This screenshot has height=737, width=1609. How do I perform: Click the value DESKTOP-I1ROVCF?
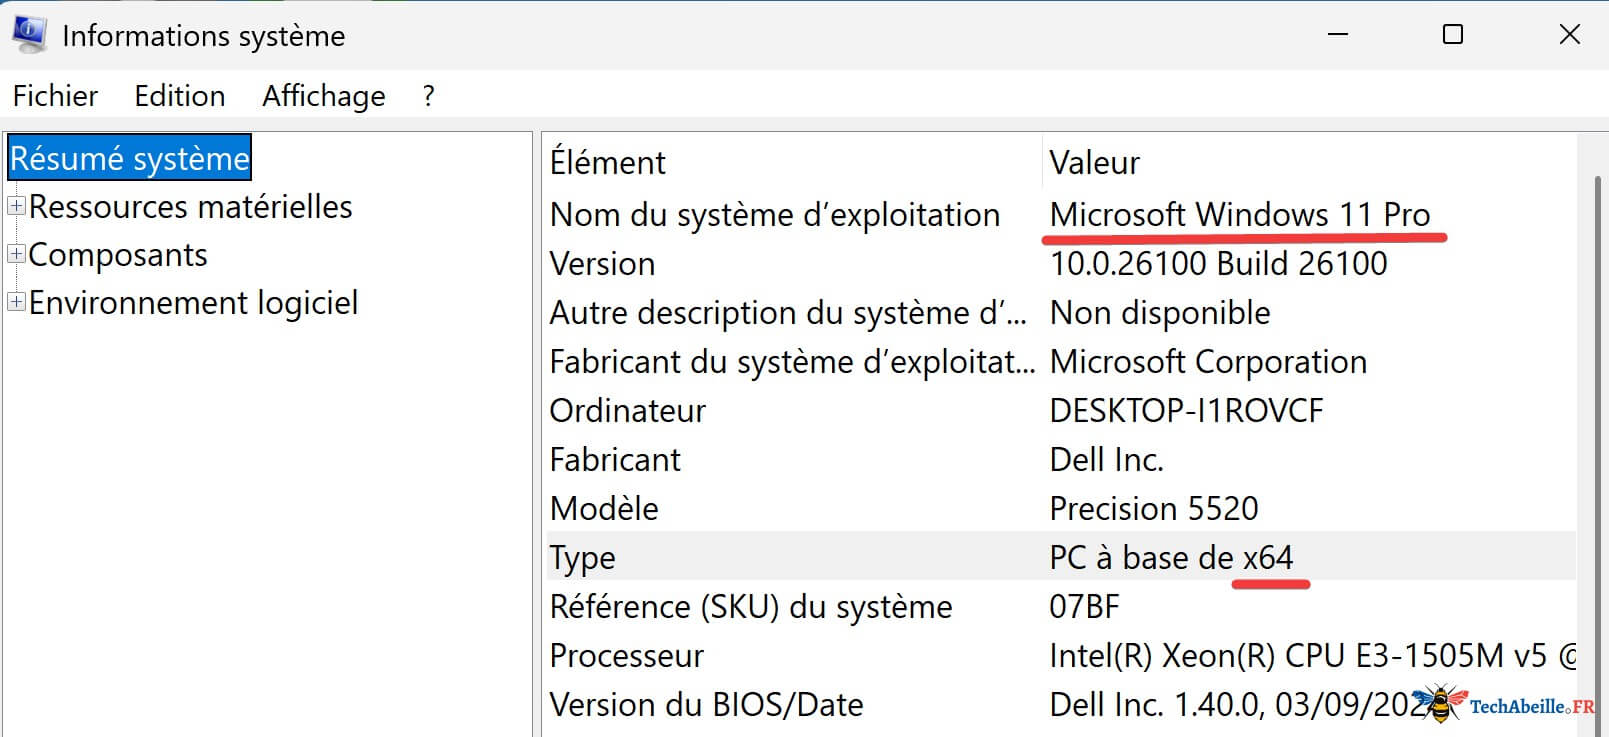coord(1186,411)
